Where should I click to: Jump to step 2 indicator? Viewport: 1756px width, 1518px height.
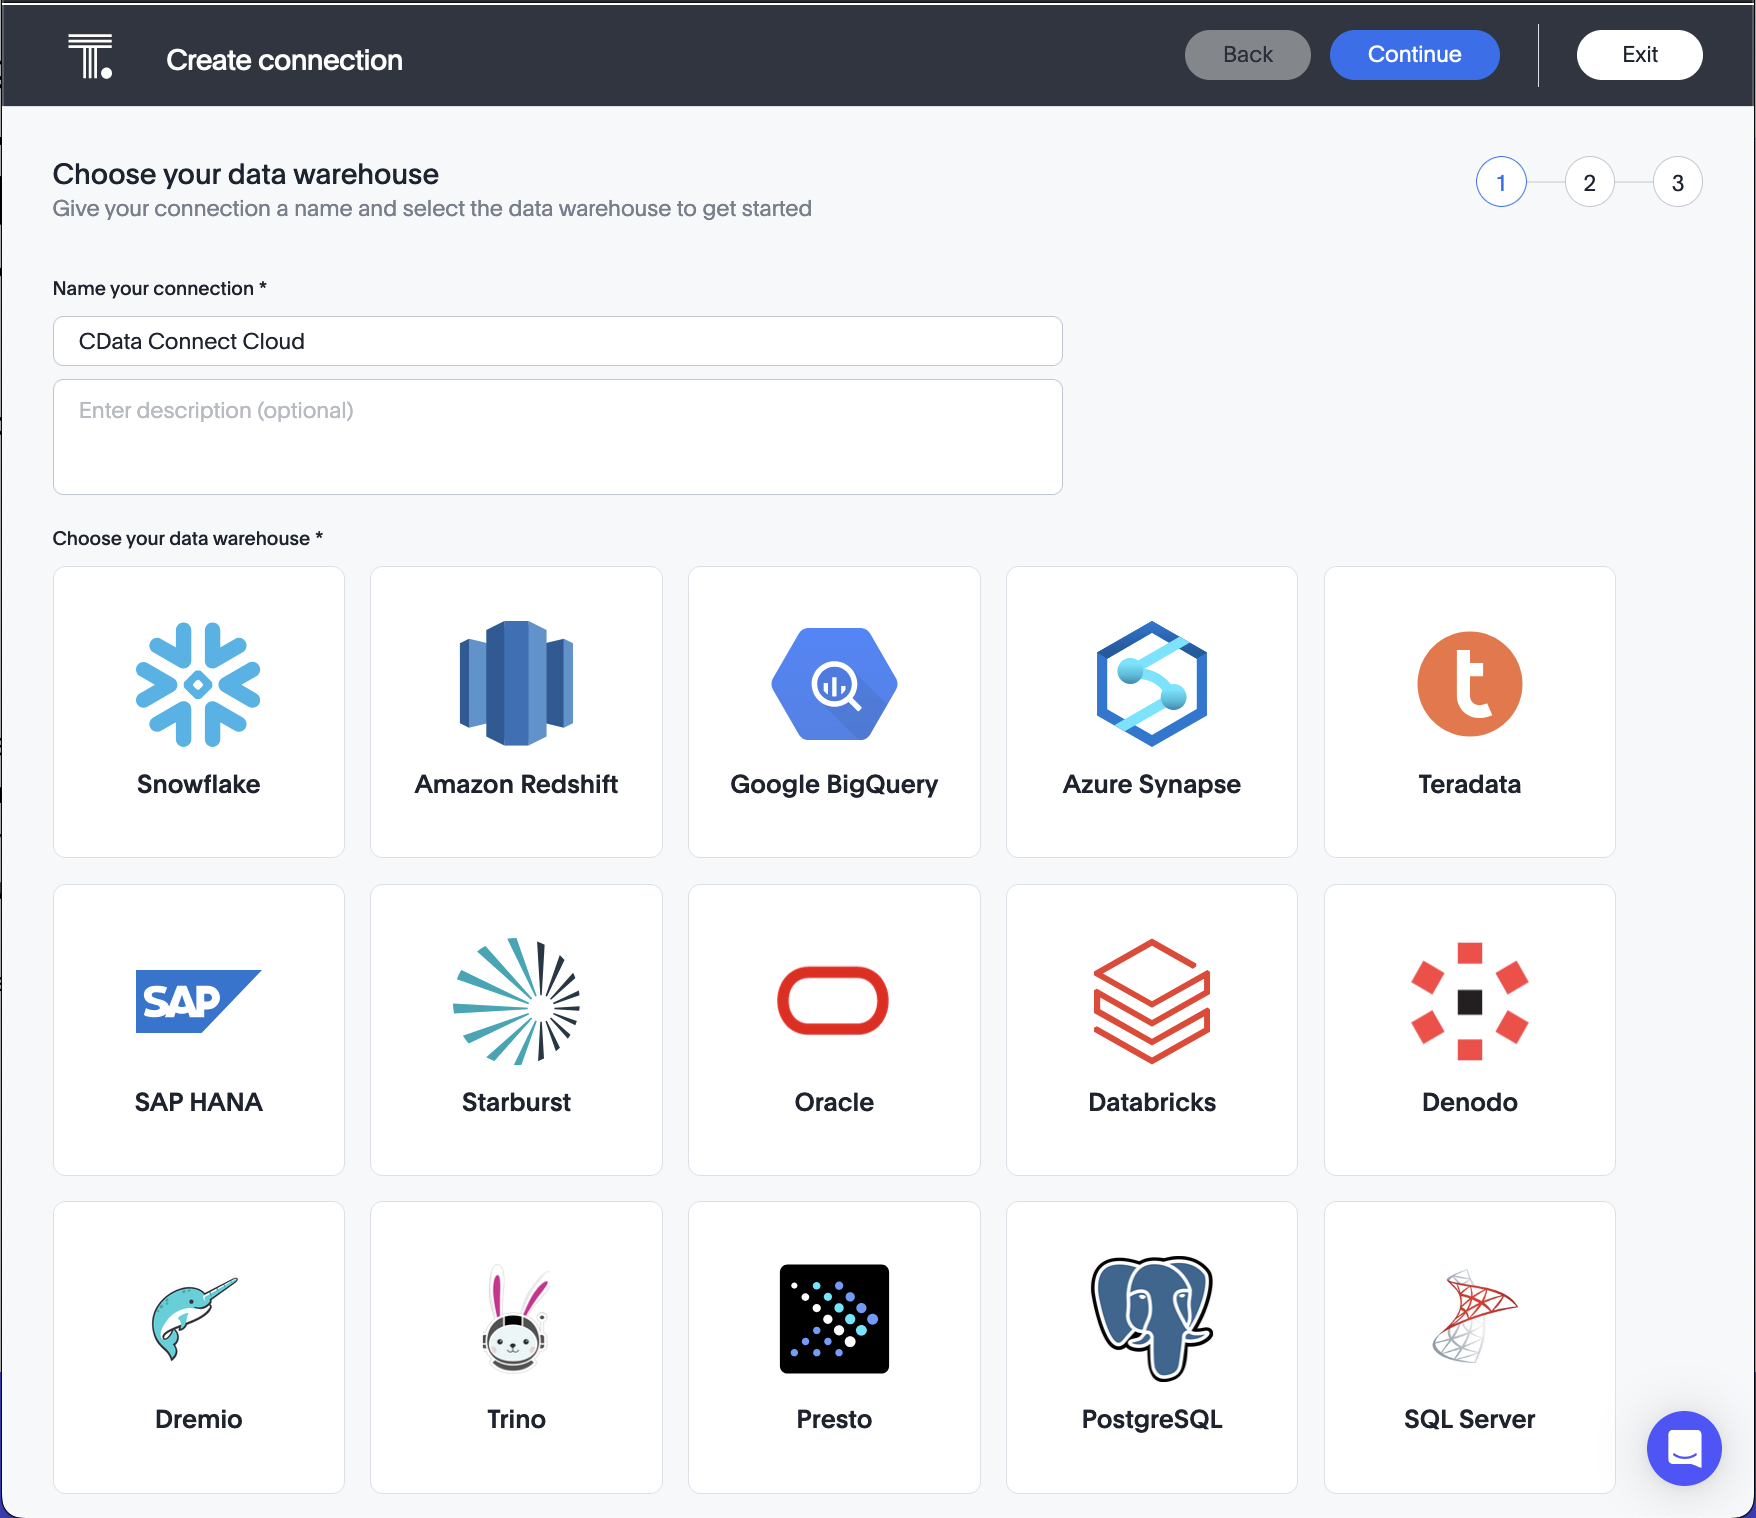pyautogui.click(x=1589, y=182)
